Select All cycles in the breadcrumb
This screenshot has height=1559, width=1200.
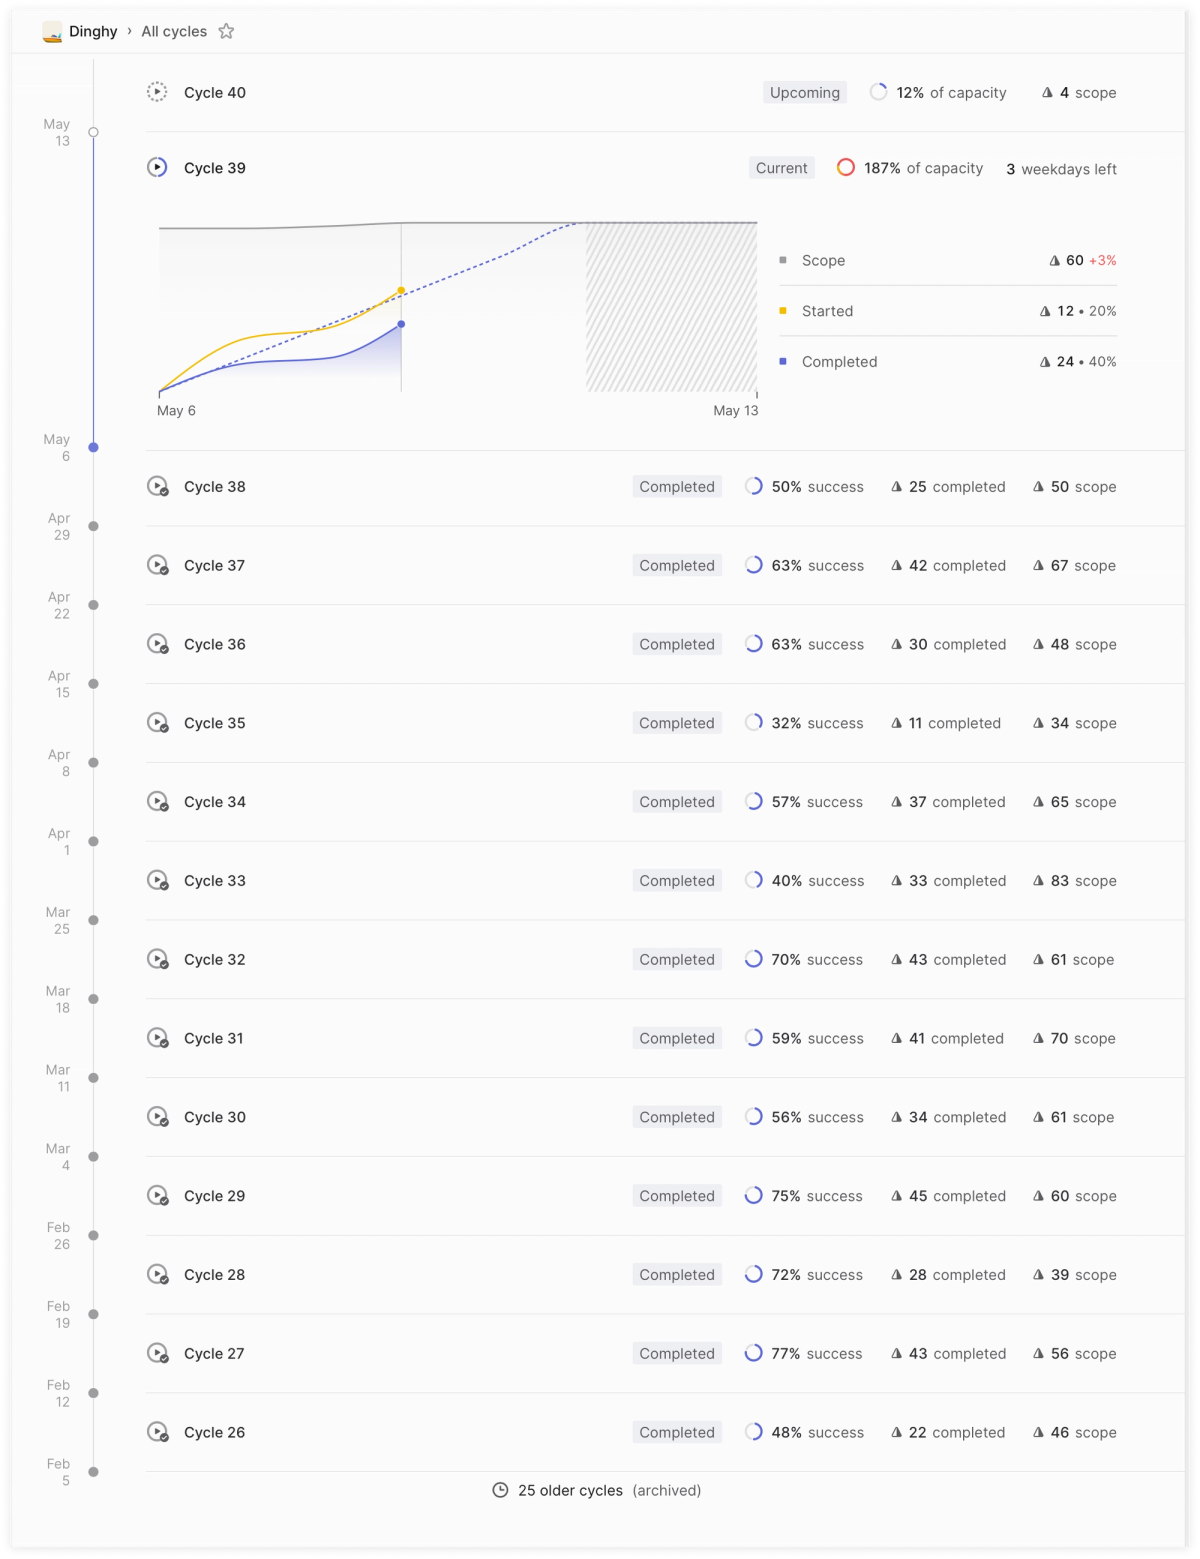(x=172, y=31)
